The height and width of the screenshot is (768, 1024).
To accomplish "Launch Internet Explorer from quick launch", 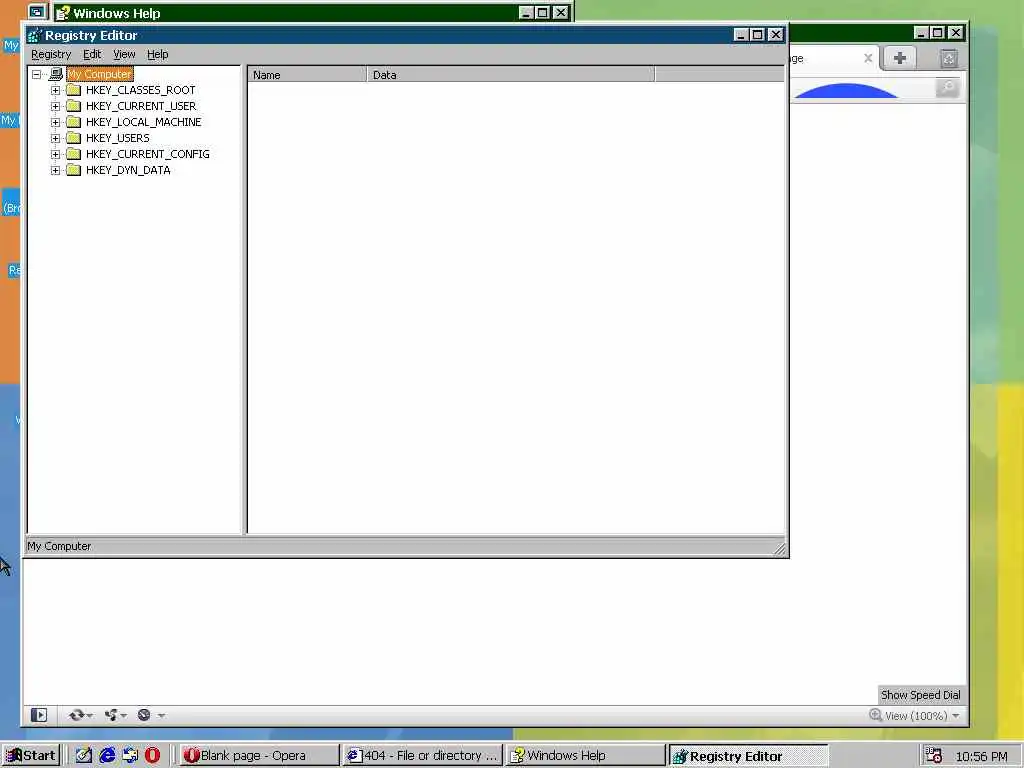I will coord(107,756).
